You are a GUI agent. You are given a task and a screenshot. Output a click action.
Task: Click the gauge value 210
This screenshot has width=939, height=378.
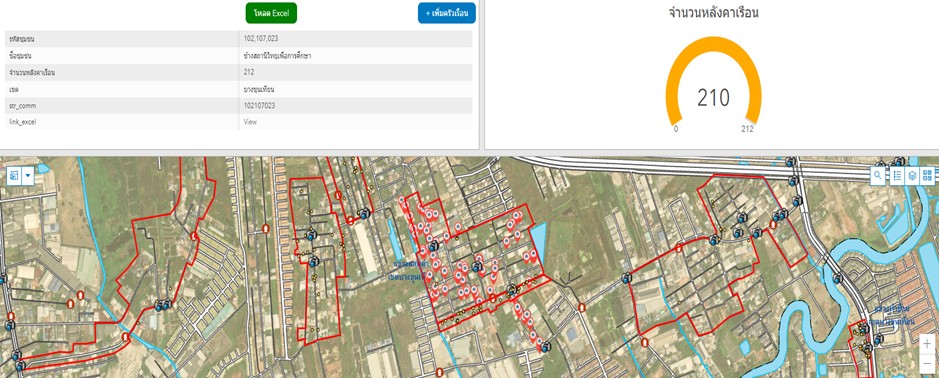coord(713,98)
